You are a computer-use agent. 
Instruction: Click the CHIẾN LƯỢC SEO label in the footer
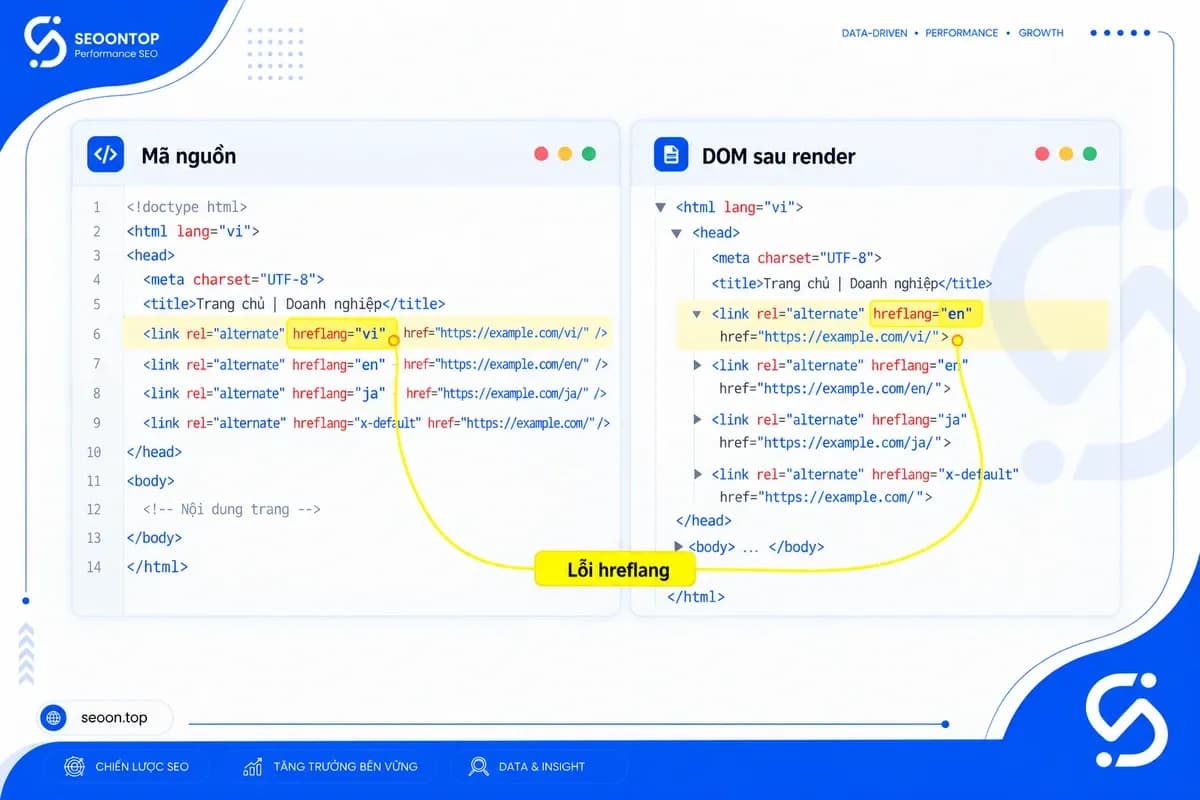tap(142, 767)
